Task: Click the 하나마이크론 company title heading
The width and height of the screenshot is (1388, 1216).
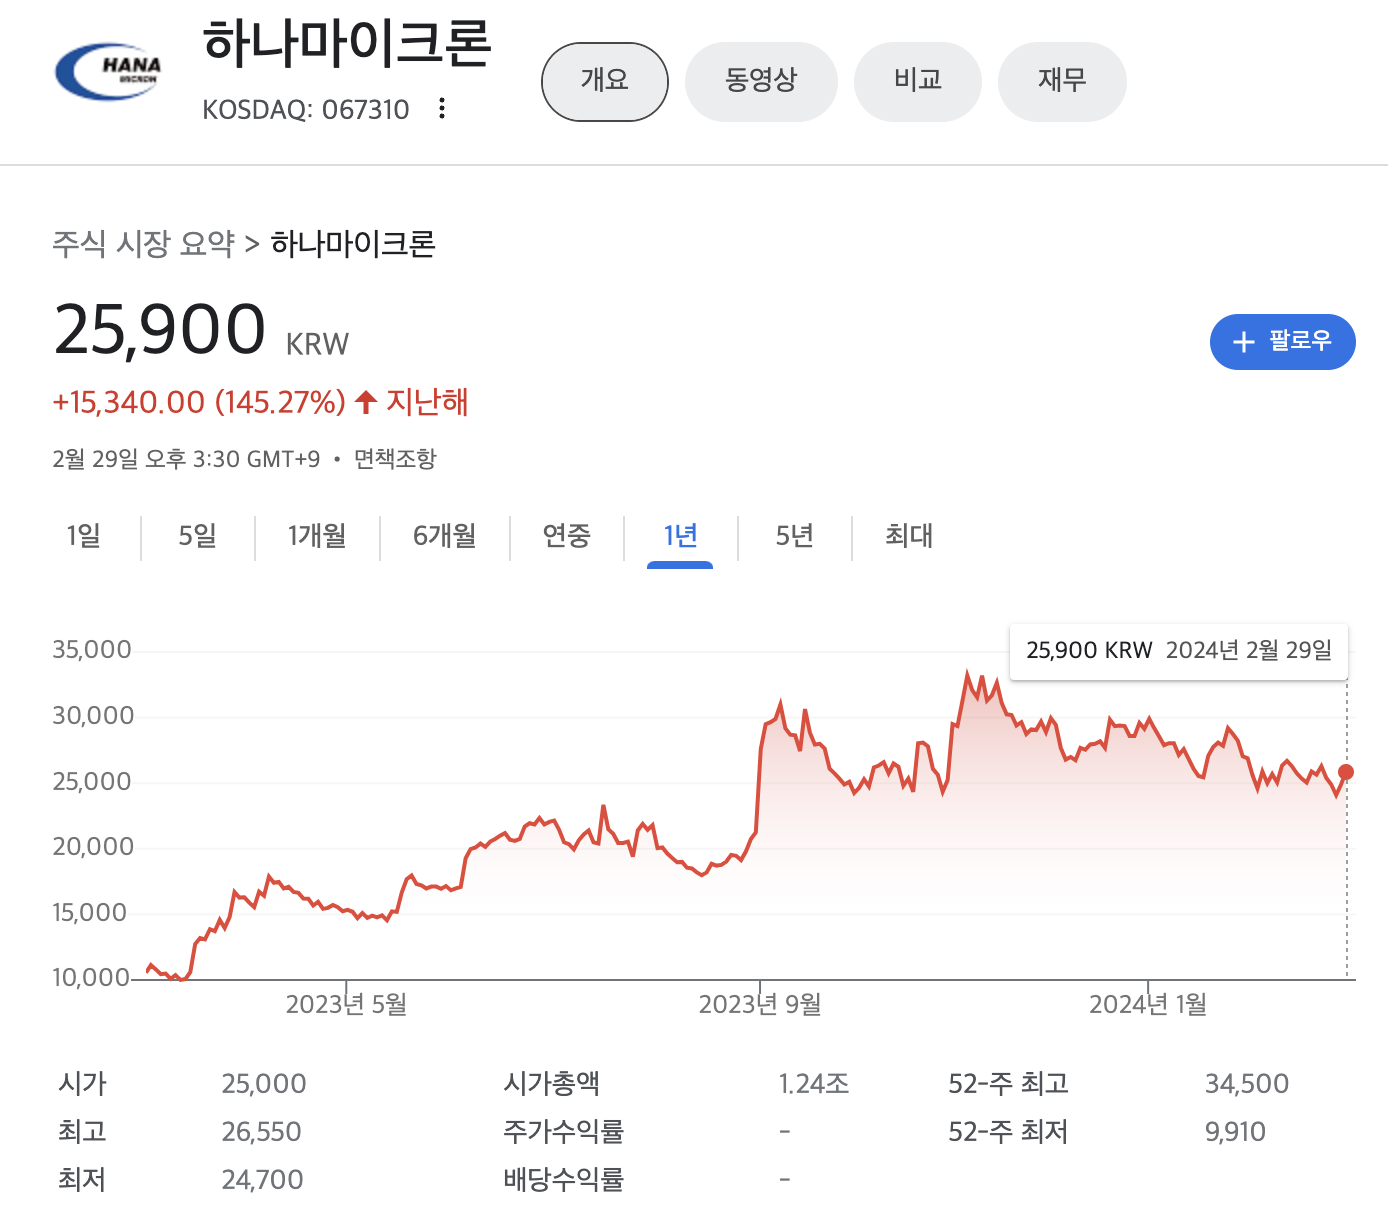Action: 347,44
